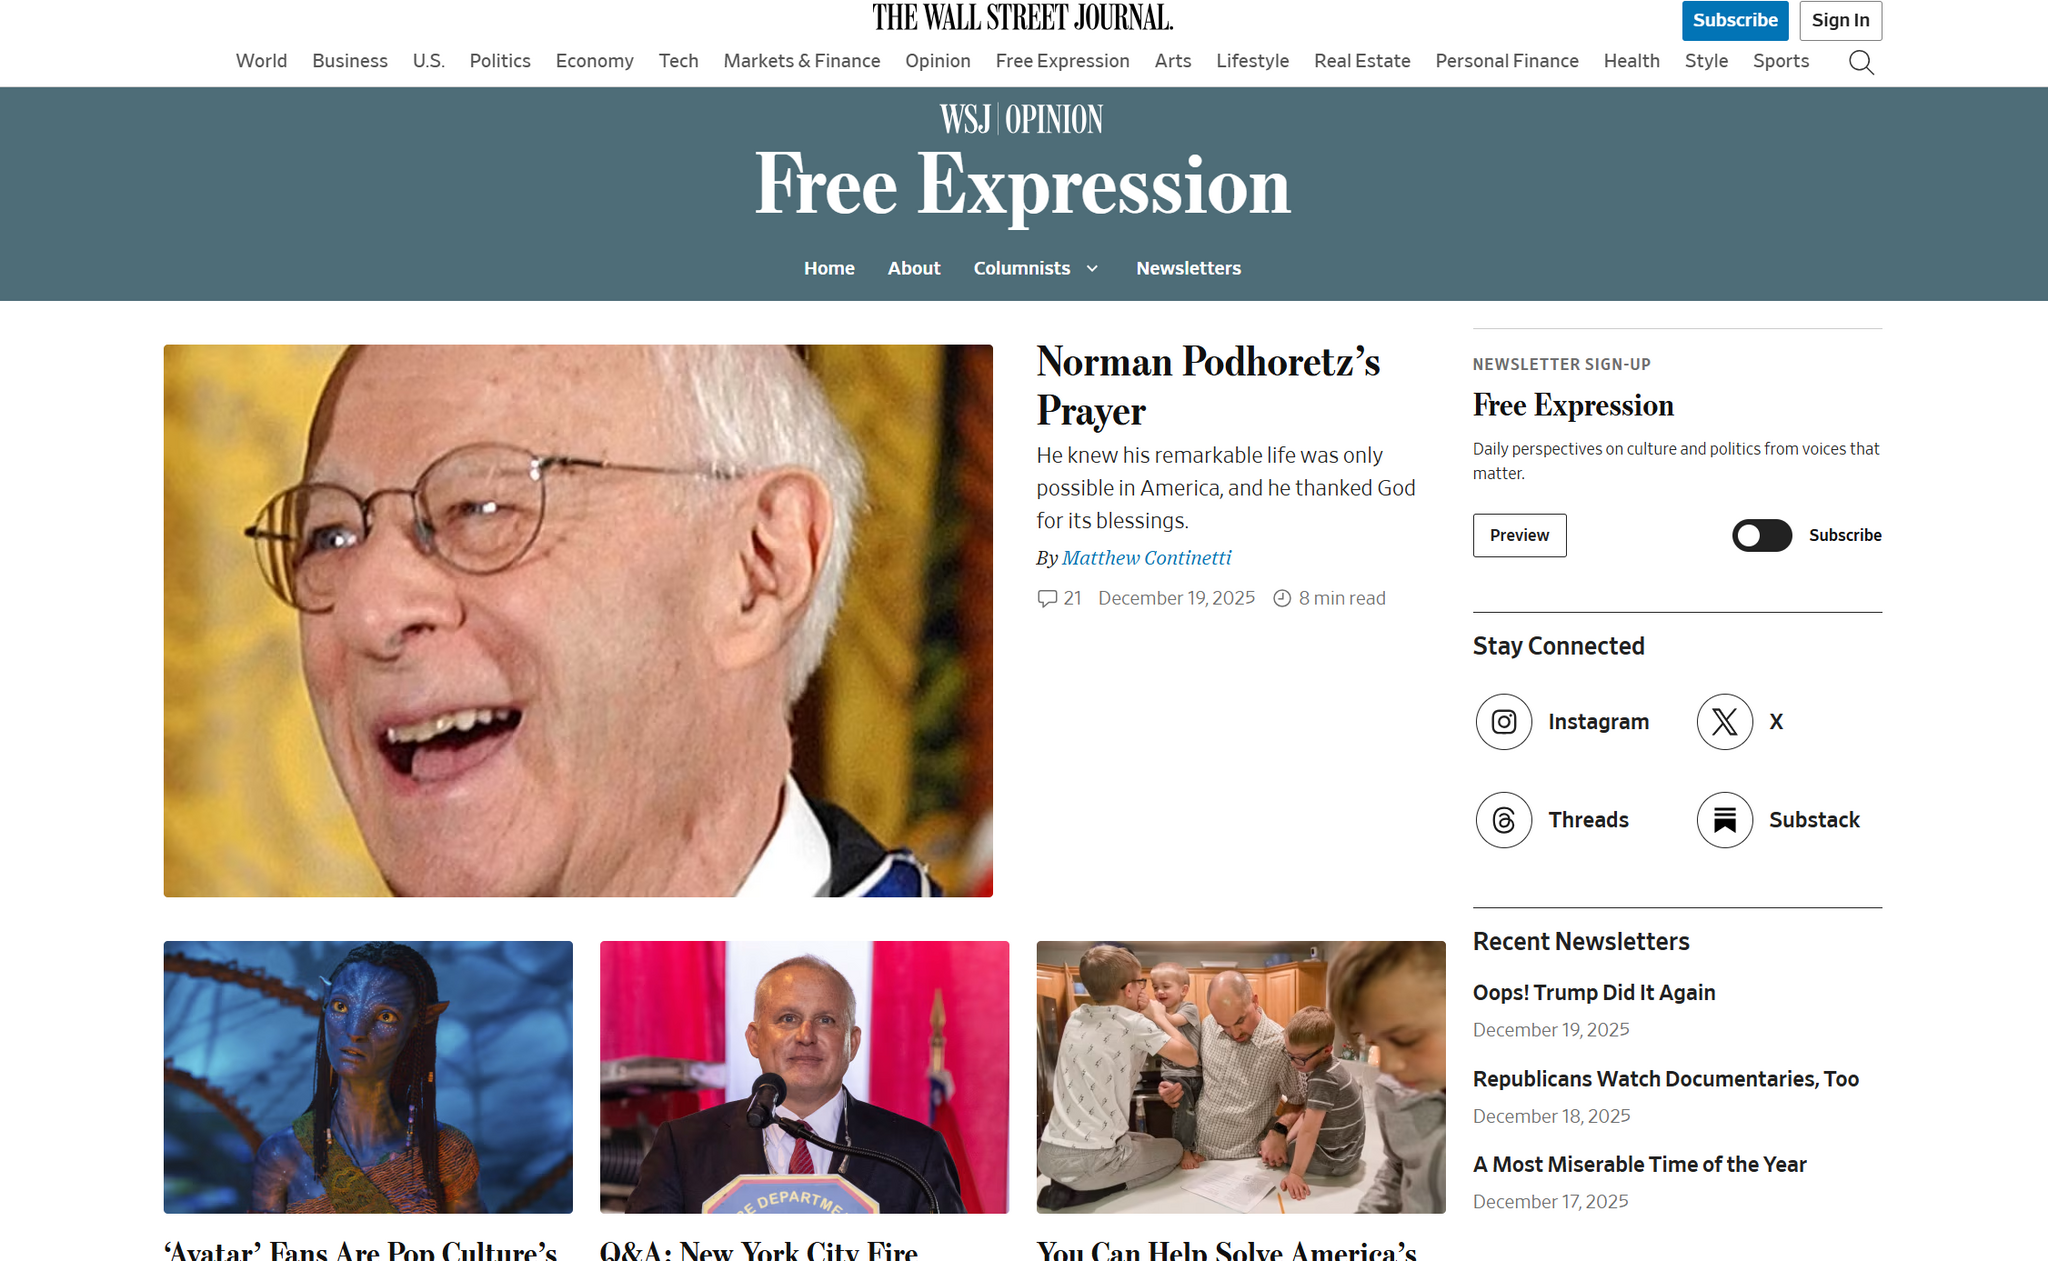The height and width of the screenshot is (1261, 2048).
Task: Click The Wall Street Journal logo
Action: pos(1022,18)
